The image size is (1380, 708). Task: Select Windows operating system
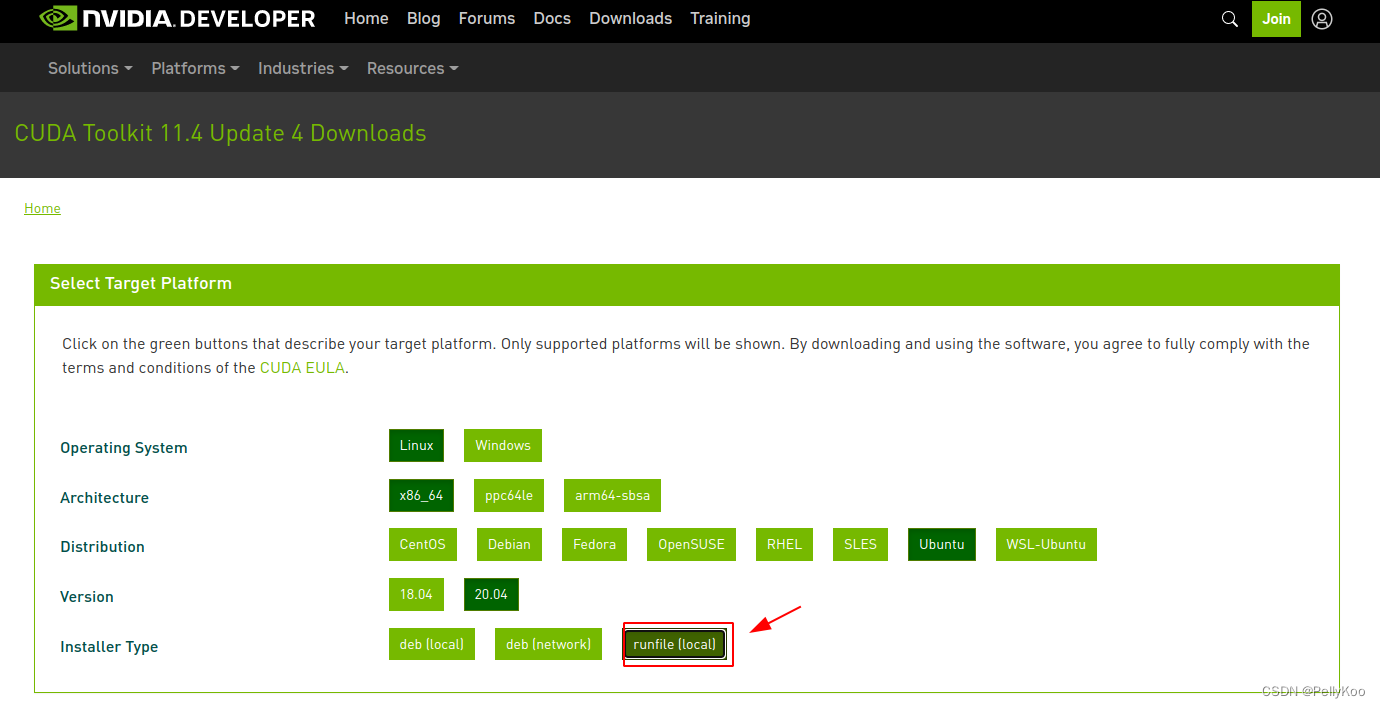503,446
